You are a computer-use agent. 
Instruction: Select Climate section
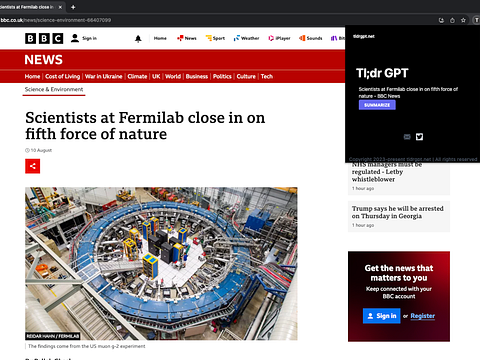[x=137, y=76]
